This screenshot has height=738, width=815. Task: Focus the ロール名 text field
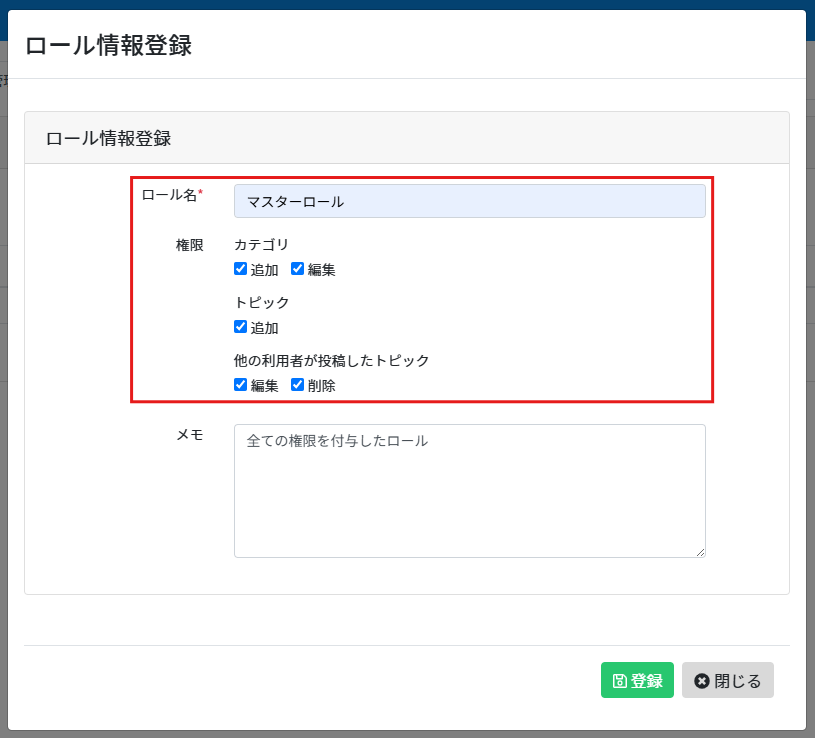click(469, 201)
